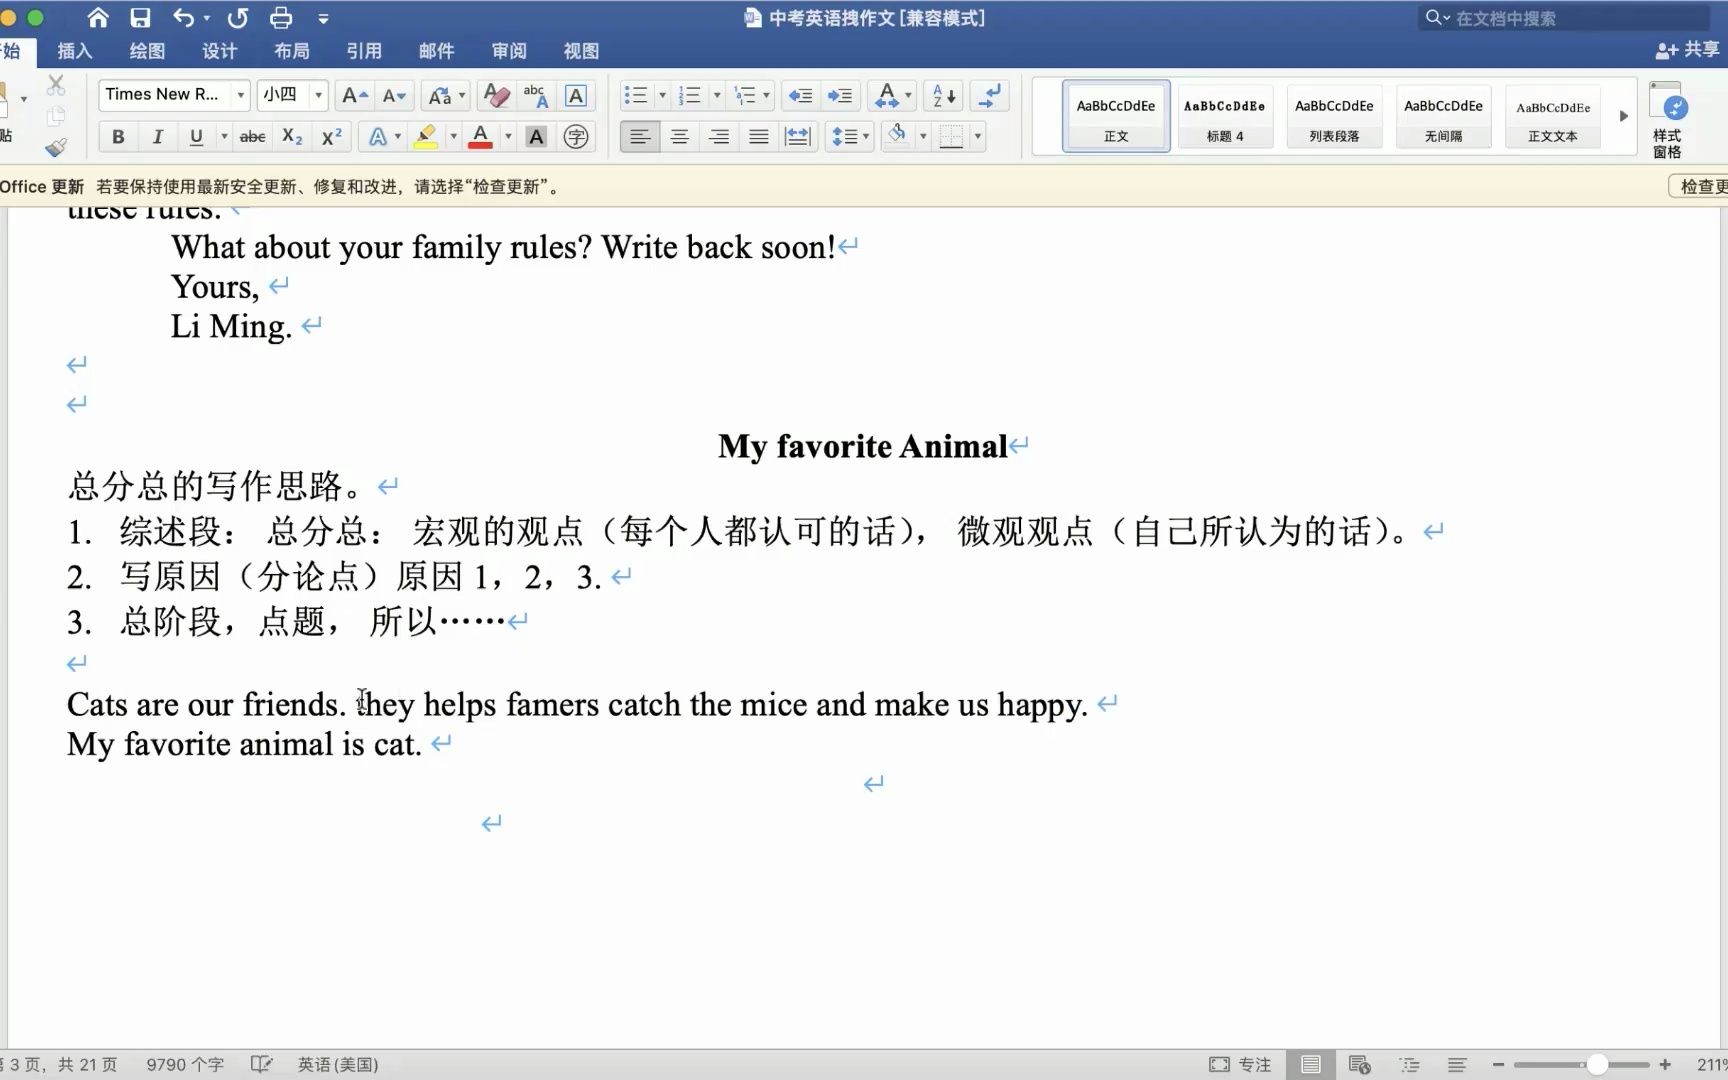Image resolution: width=1728 pixels, height=1080 pixels.
Task: Apply yellow text highlight color
Action: click(425, 136)
